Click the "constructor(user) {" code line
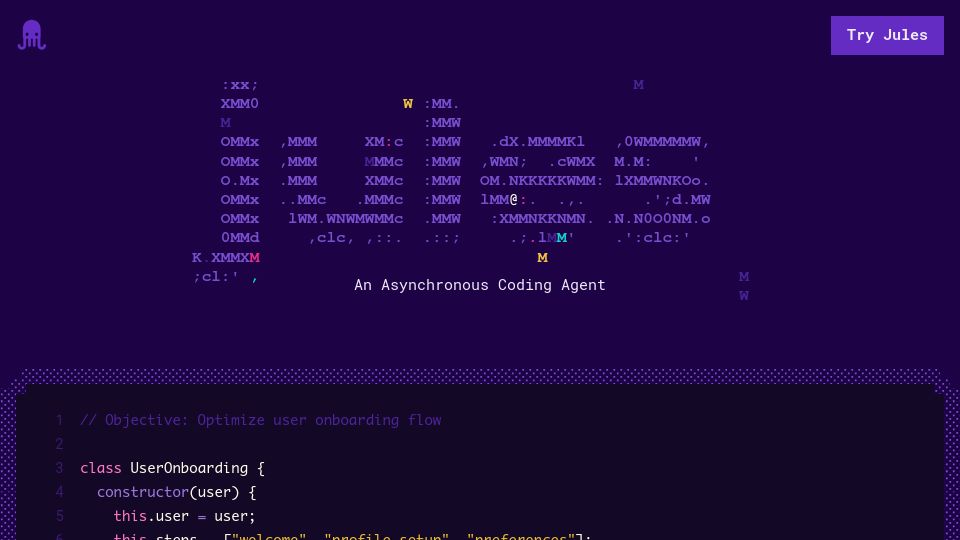Image resolution: width=960 pixels, height=540 pixels. 176,492
